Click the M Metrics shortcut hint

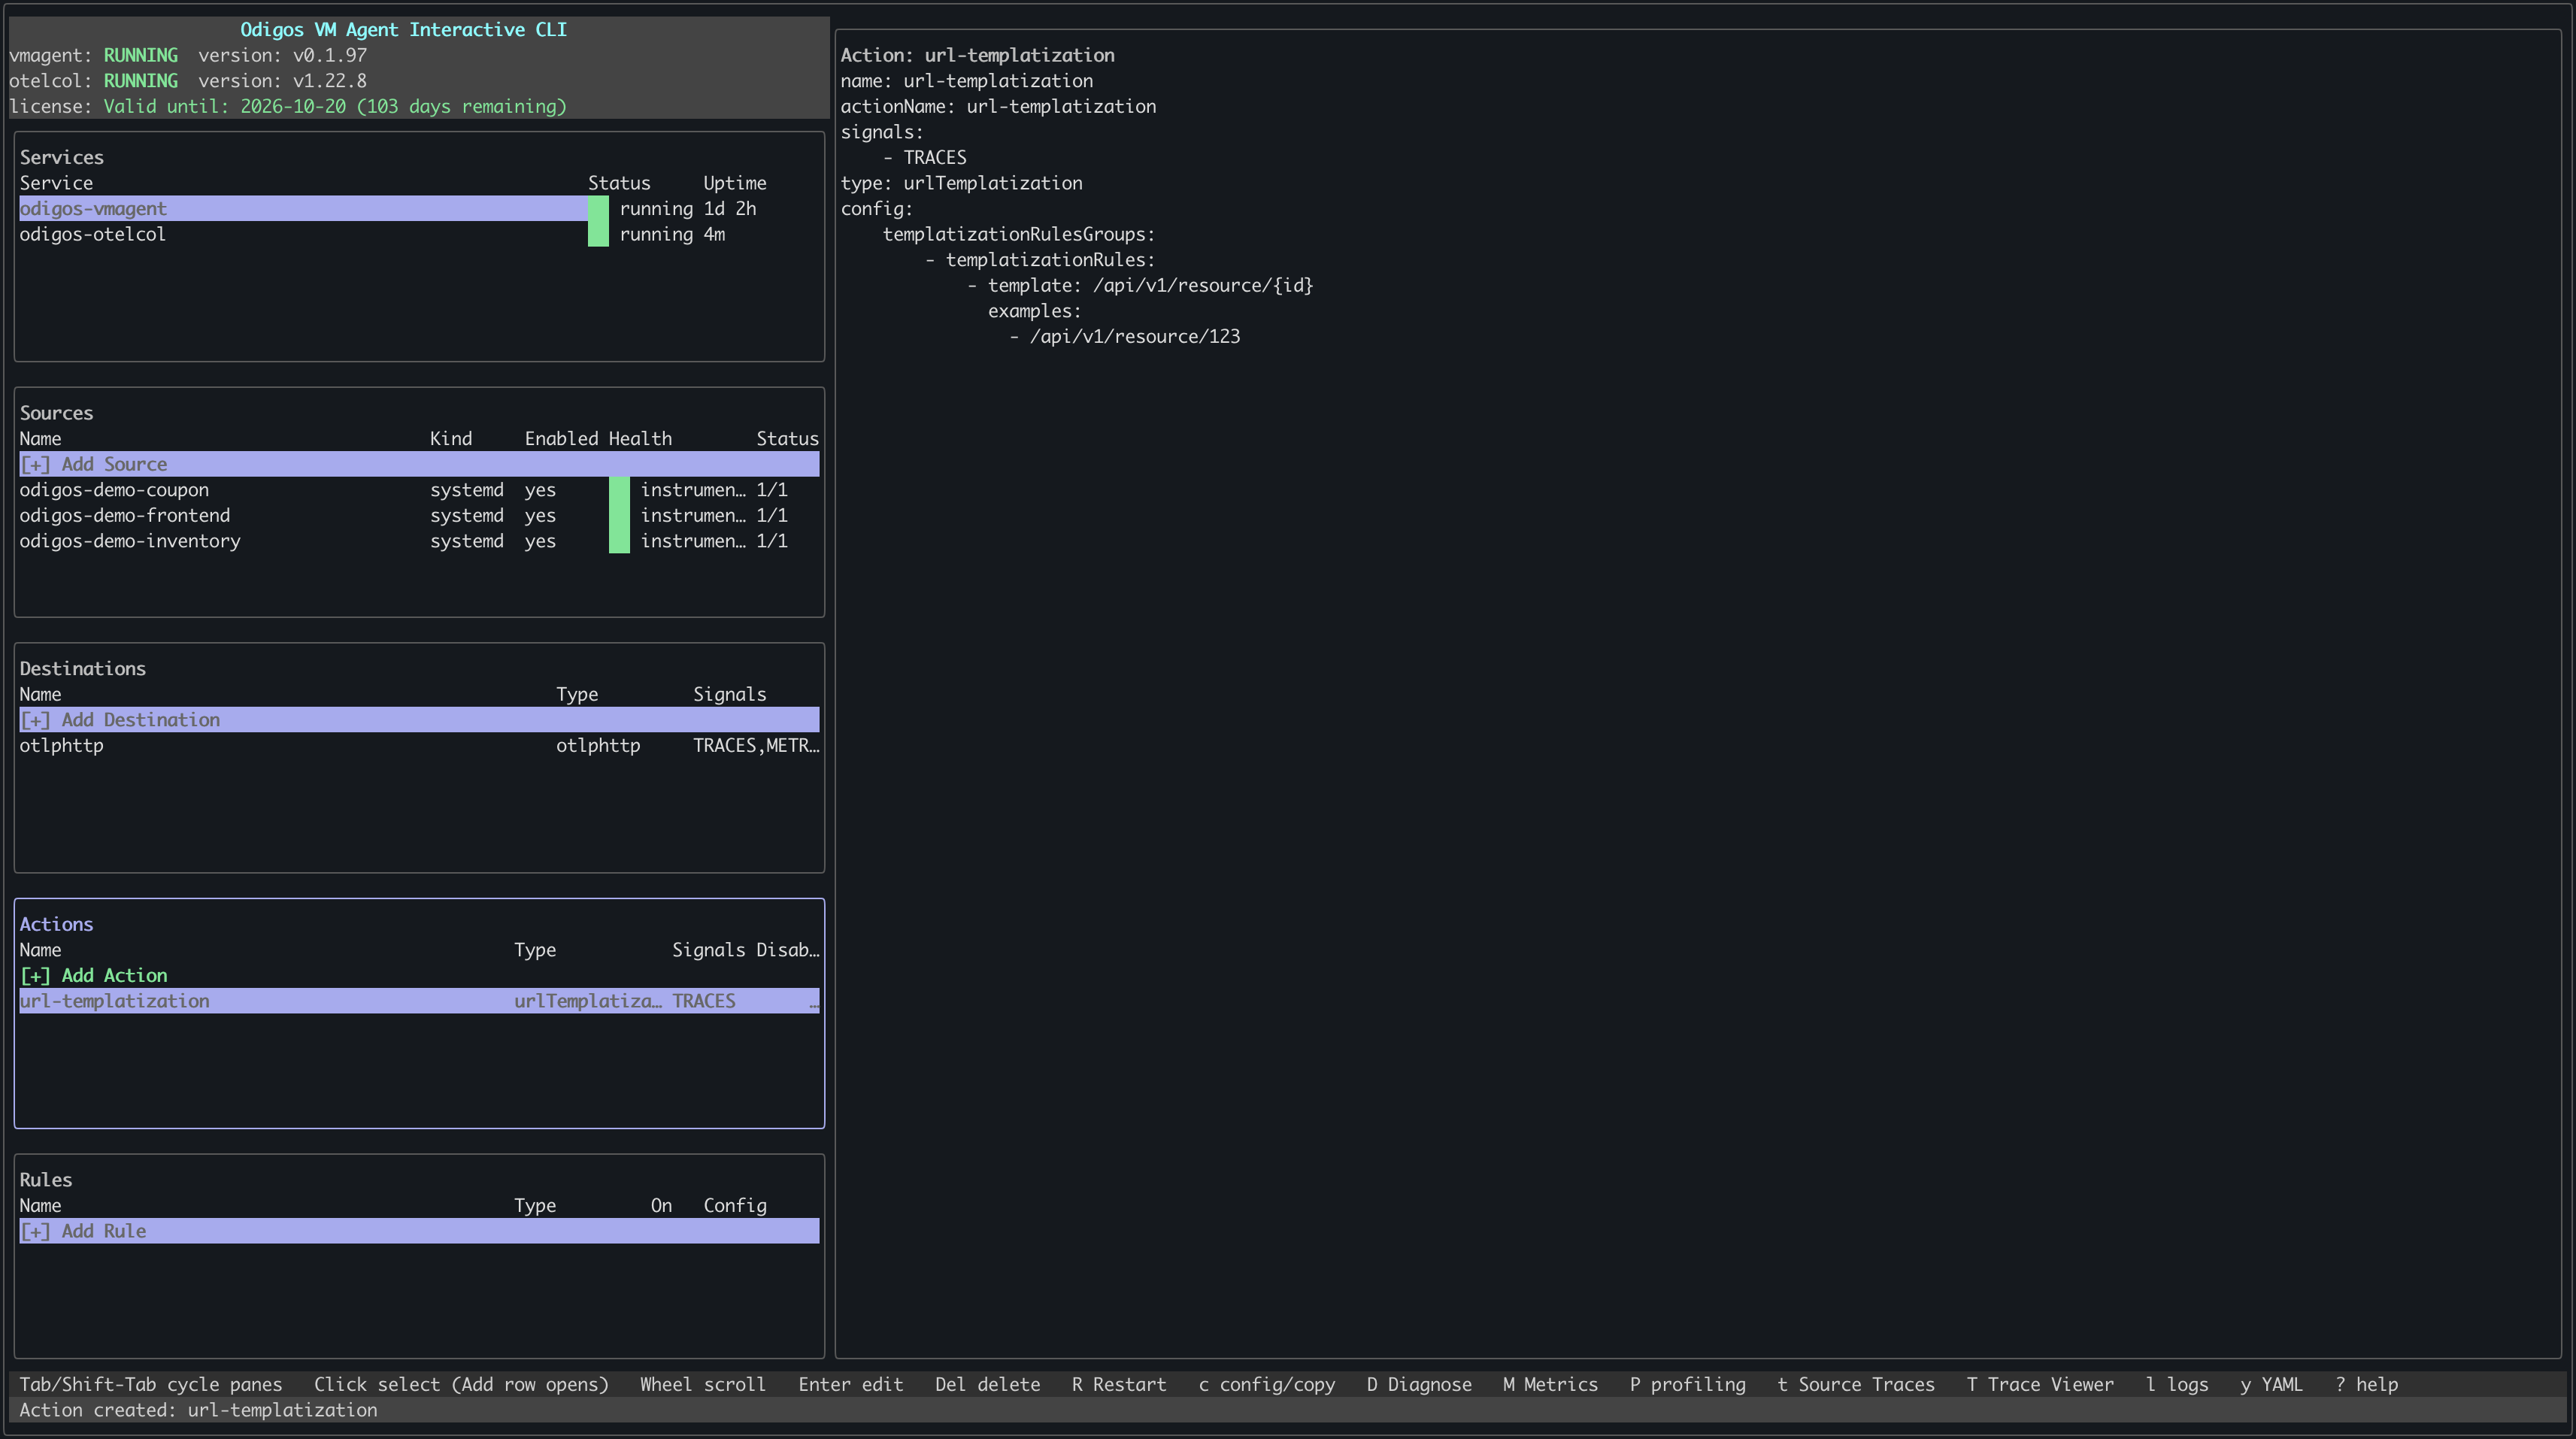1550,1385
